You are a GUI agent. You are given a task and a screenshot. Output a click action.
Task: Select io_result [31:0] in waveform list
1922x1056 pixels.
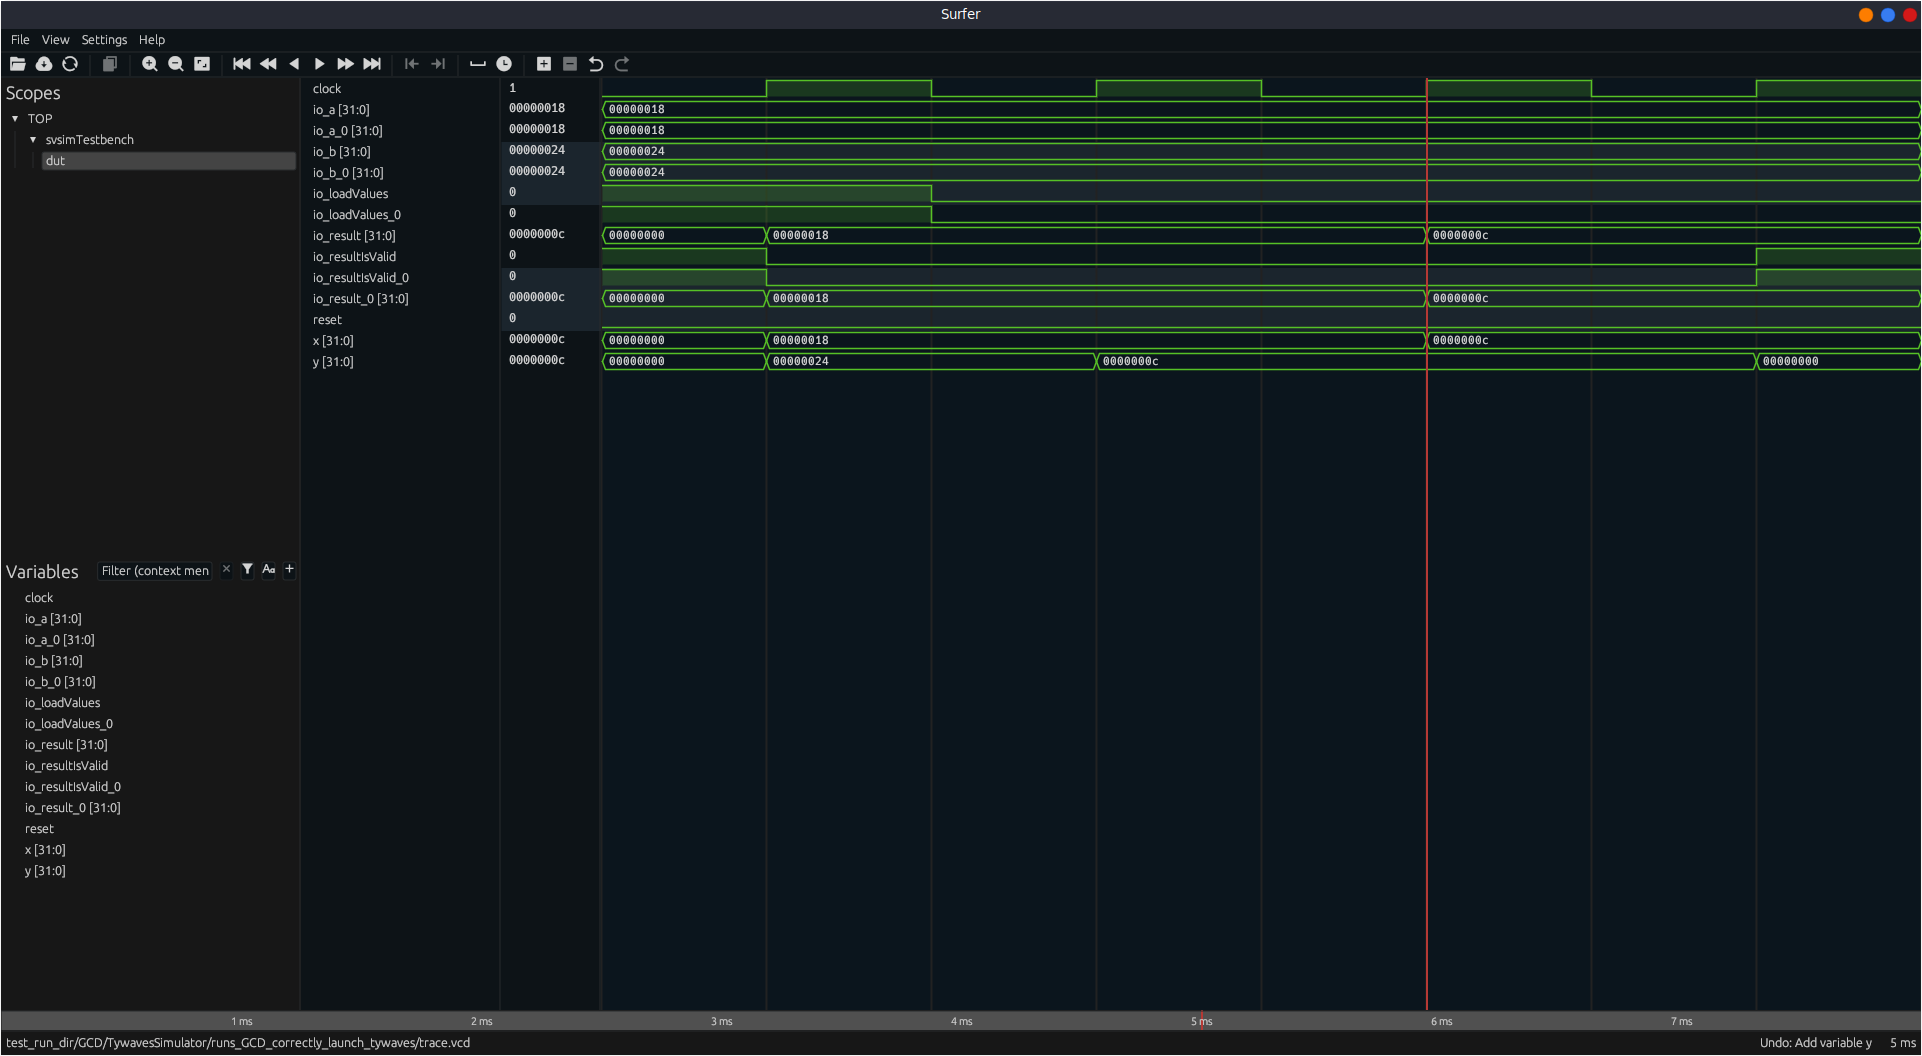point(354,236)
